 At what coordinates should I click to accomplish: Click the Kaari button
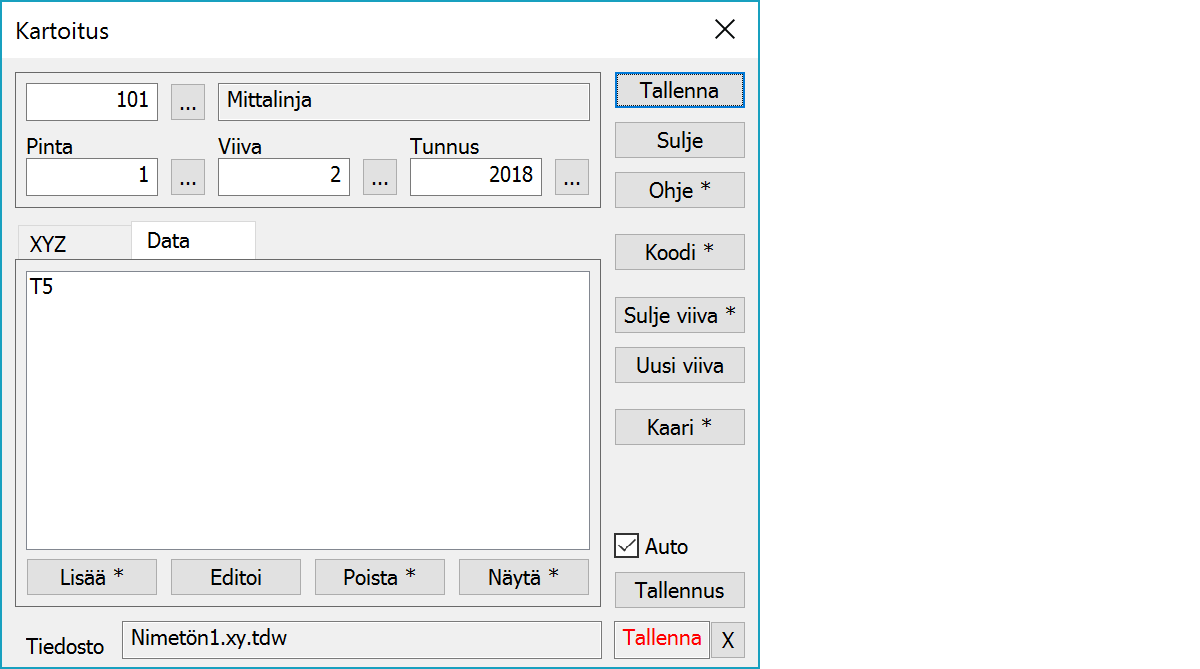tap(680, 427)
